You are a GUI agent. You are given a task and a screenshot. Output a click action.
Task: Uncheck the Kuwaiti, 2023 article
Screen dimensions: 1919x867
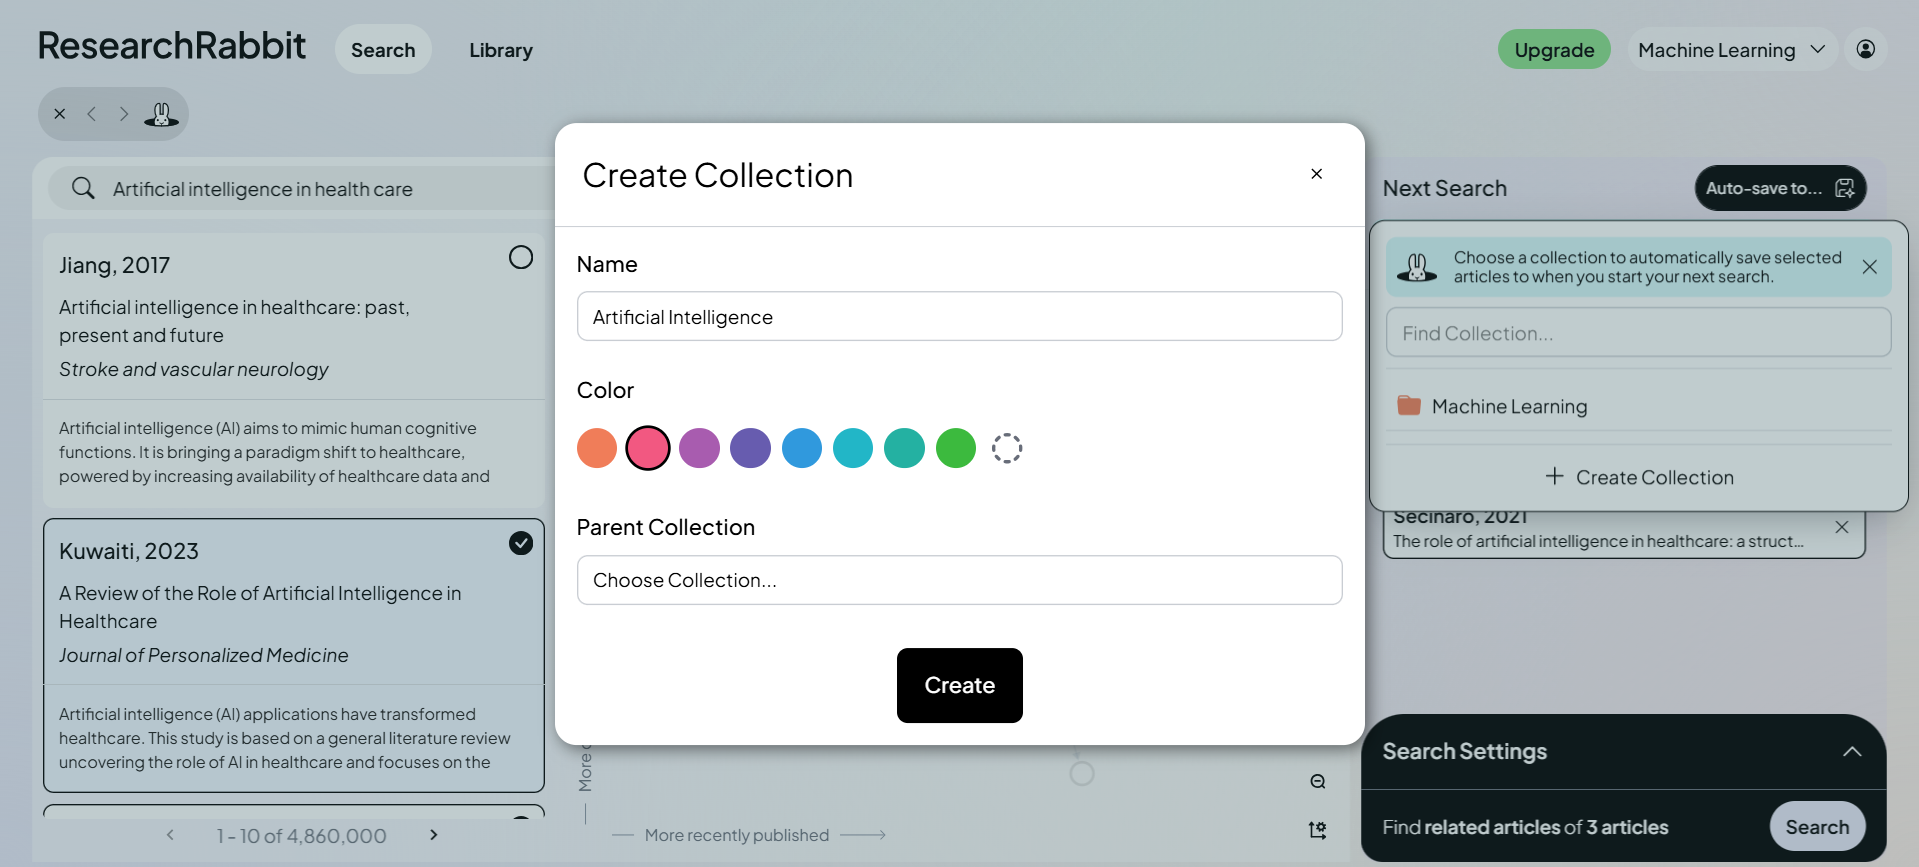coord(521,543)
